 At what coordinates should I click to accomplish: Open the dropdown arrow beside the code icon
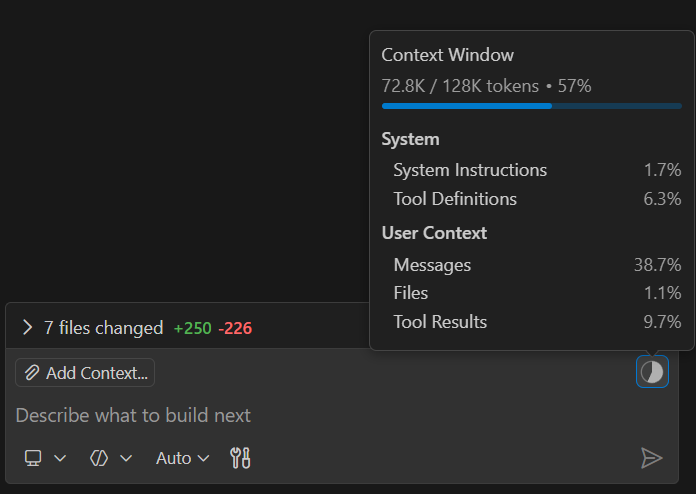point(126,458)
